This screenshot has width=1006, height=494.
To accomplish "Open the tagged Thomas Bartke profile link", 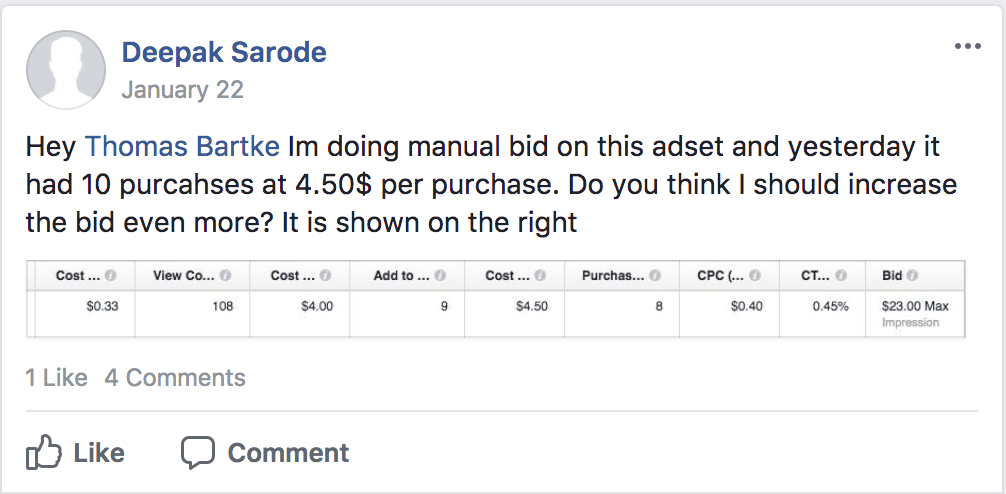I will click(182, 146).
